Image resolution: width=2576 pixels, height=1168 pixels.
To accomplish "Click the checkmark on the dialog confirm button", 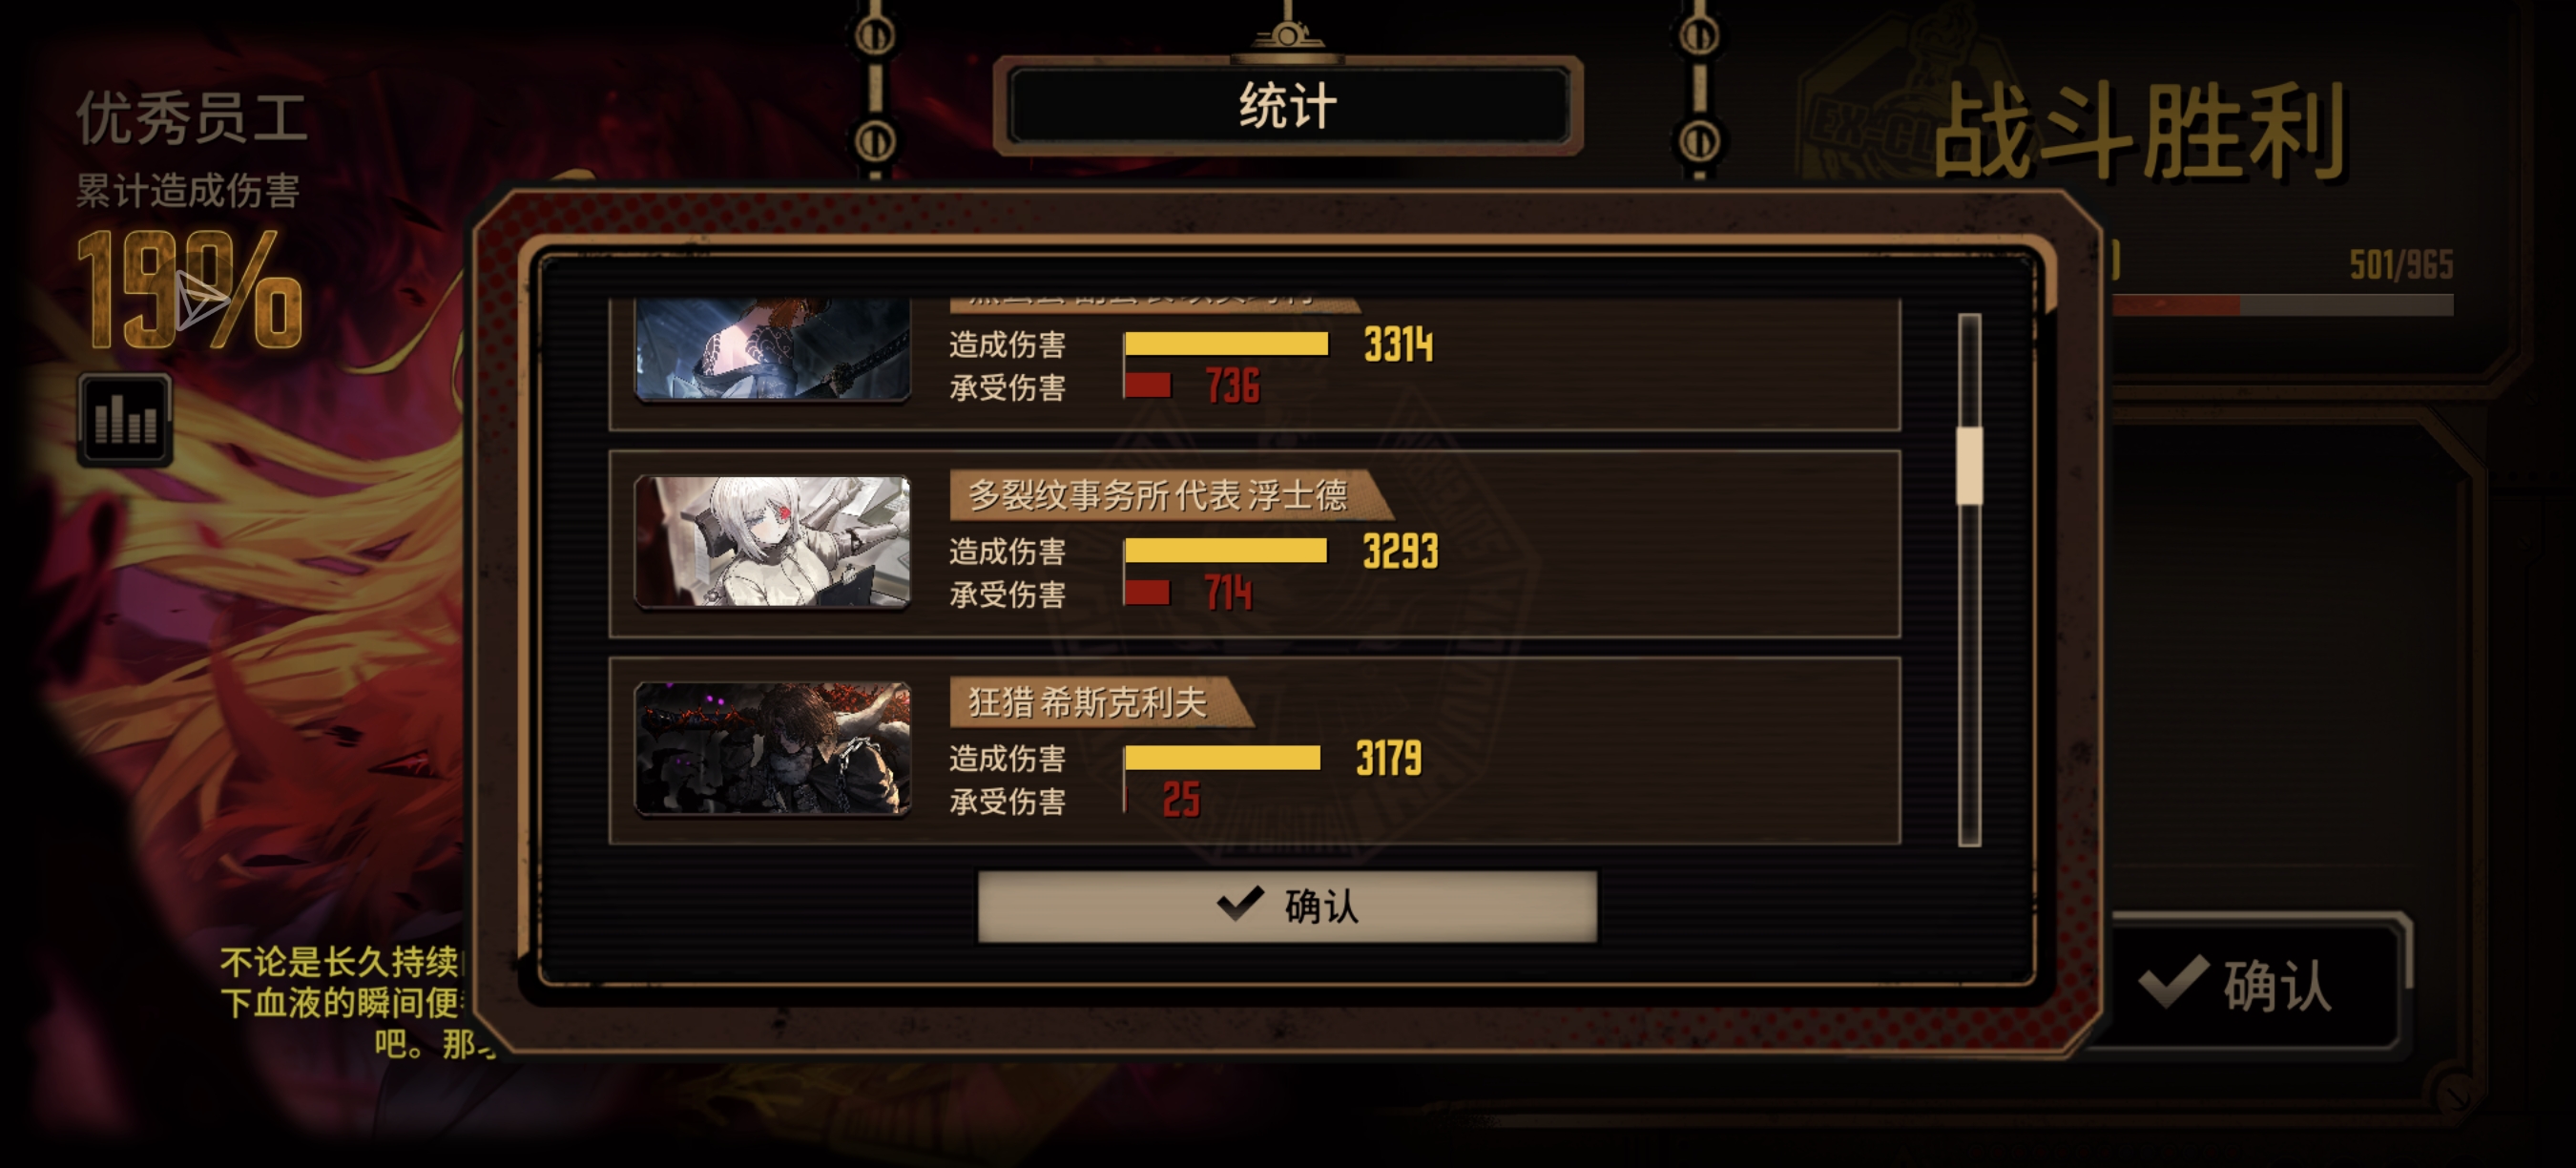I will click(1240, 904).
